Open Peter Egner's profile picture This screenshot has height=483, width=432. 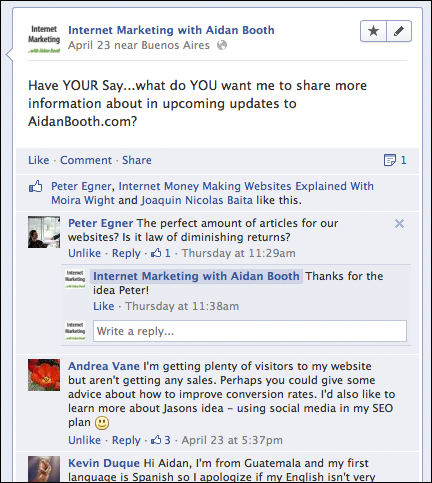[44, 232]
